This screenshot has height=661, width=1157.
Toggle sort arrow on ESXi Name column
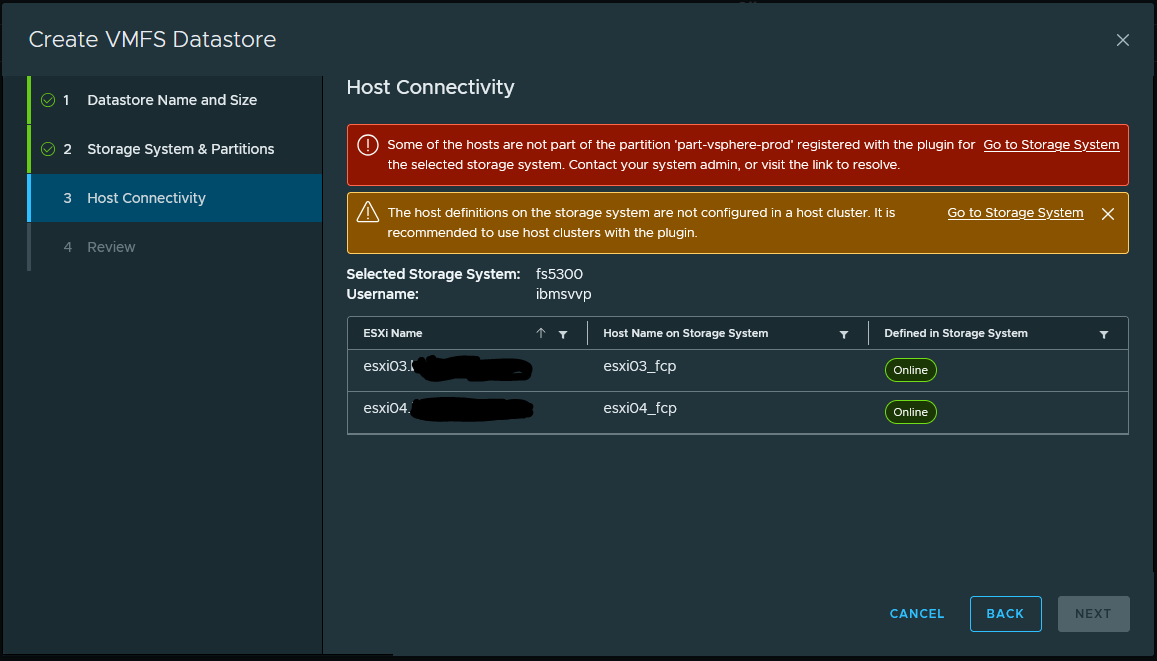541,334
